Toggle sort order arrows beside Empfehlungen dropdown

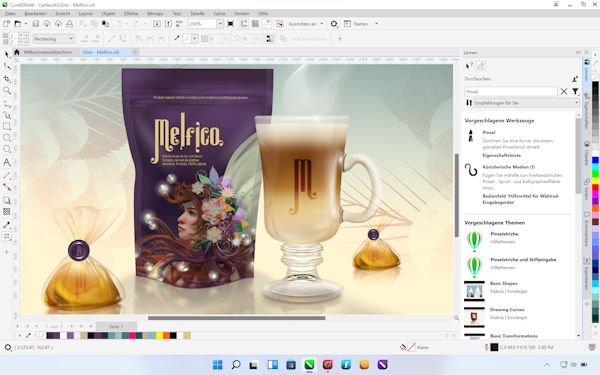click(x=469, y=103)
